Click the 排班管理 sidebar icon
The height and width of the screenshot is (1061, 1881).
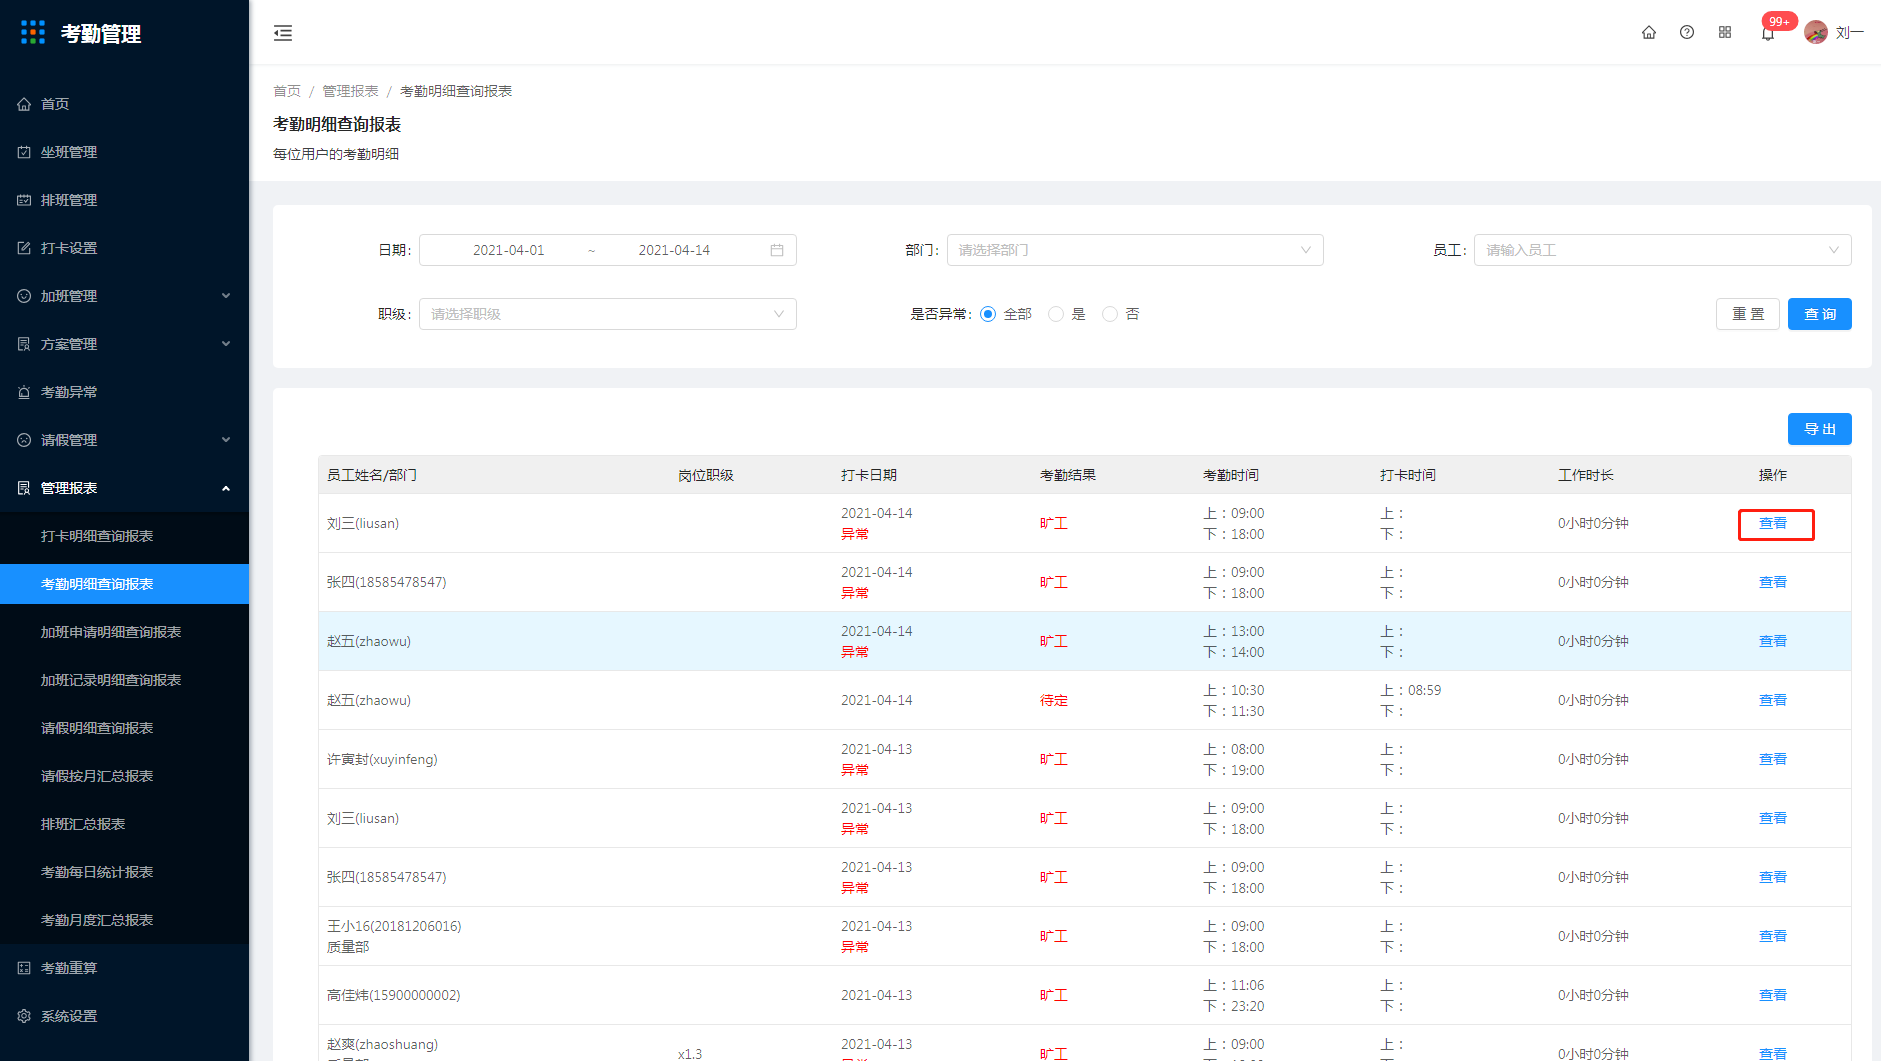tap(24, 200)
